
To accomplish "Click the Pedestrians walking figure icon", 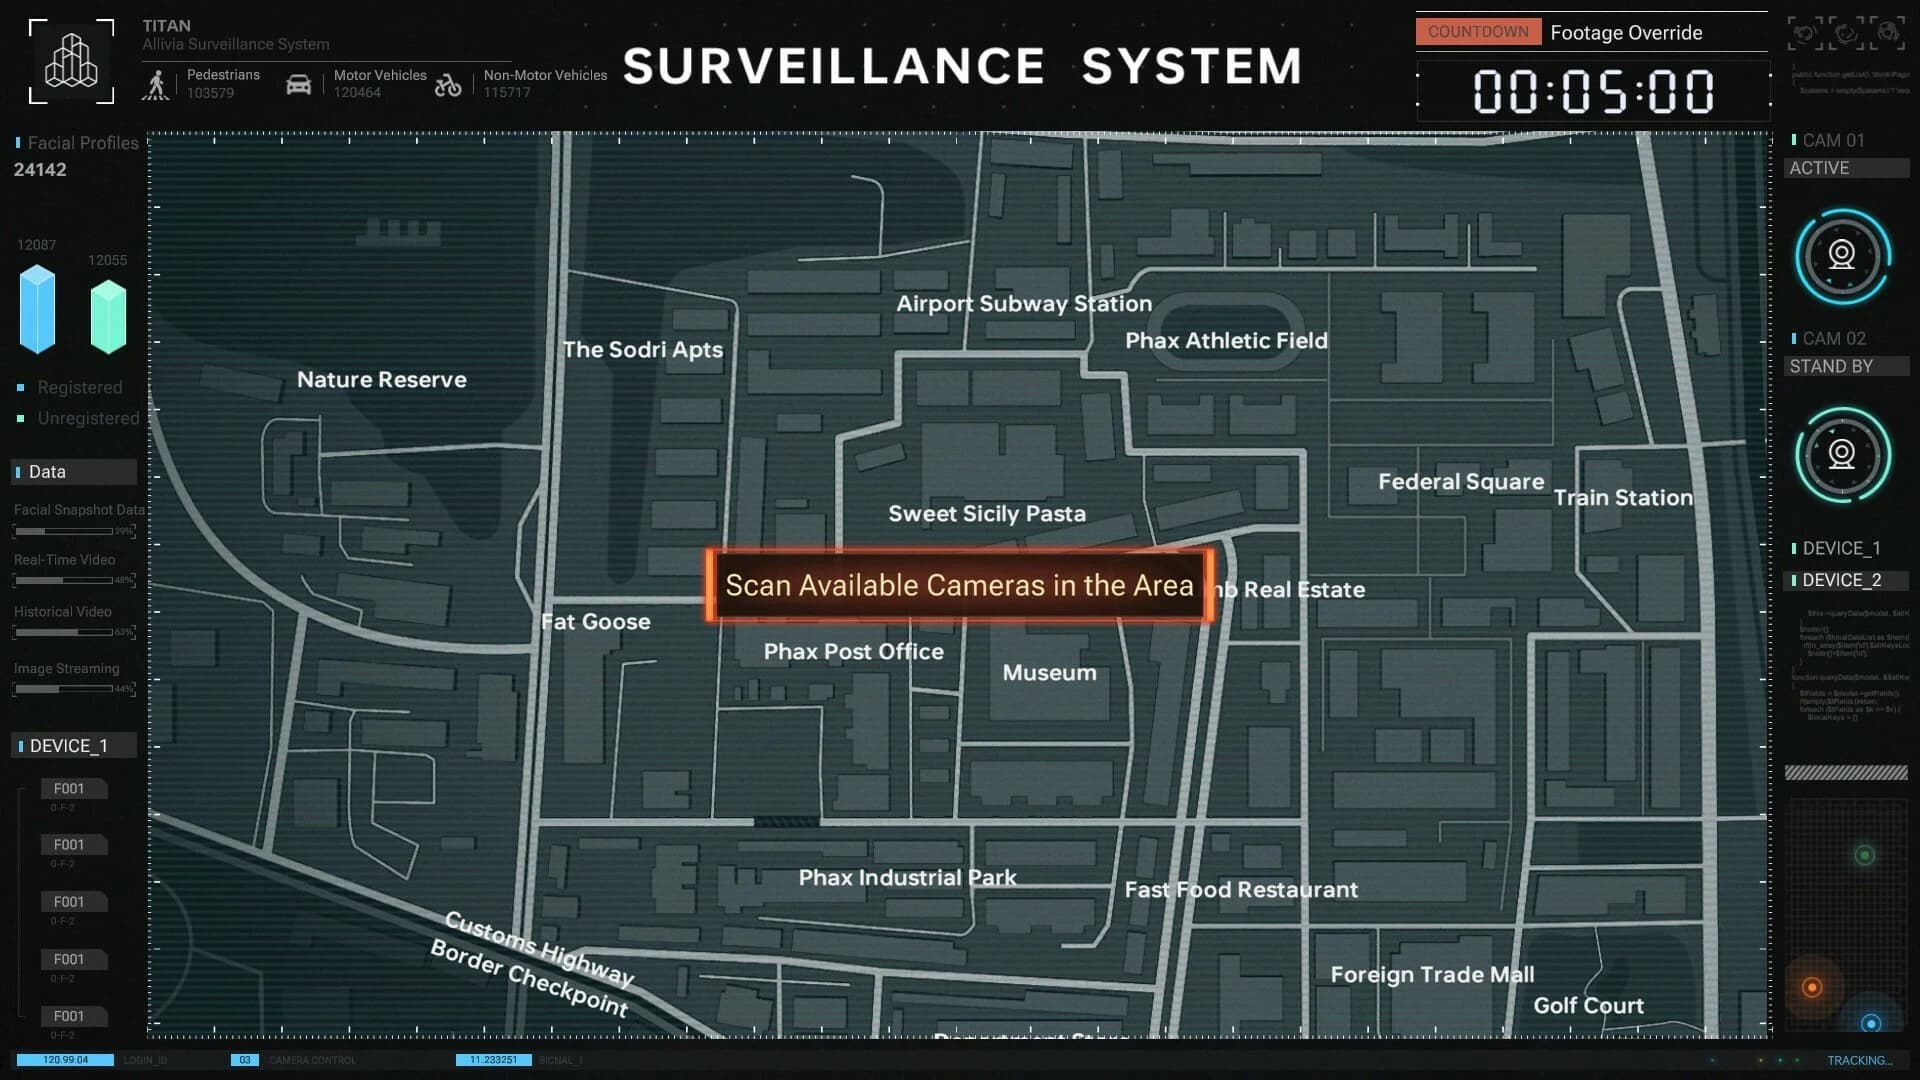I will pos(156,84).
